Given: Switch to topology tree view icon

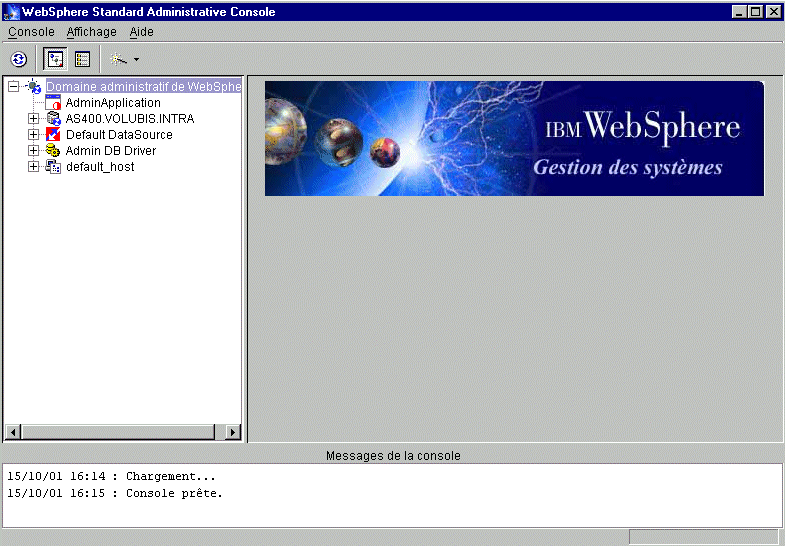Looking at the screenshot, I should pyautogui.click(x=55, y=60).
